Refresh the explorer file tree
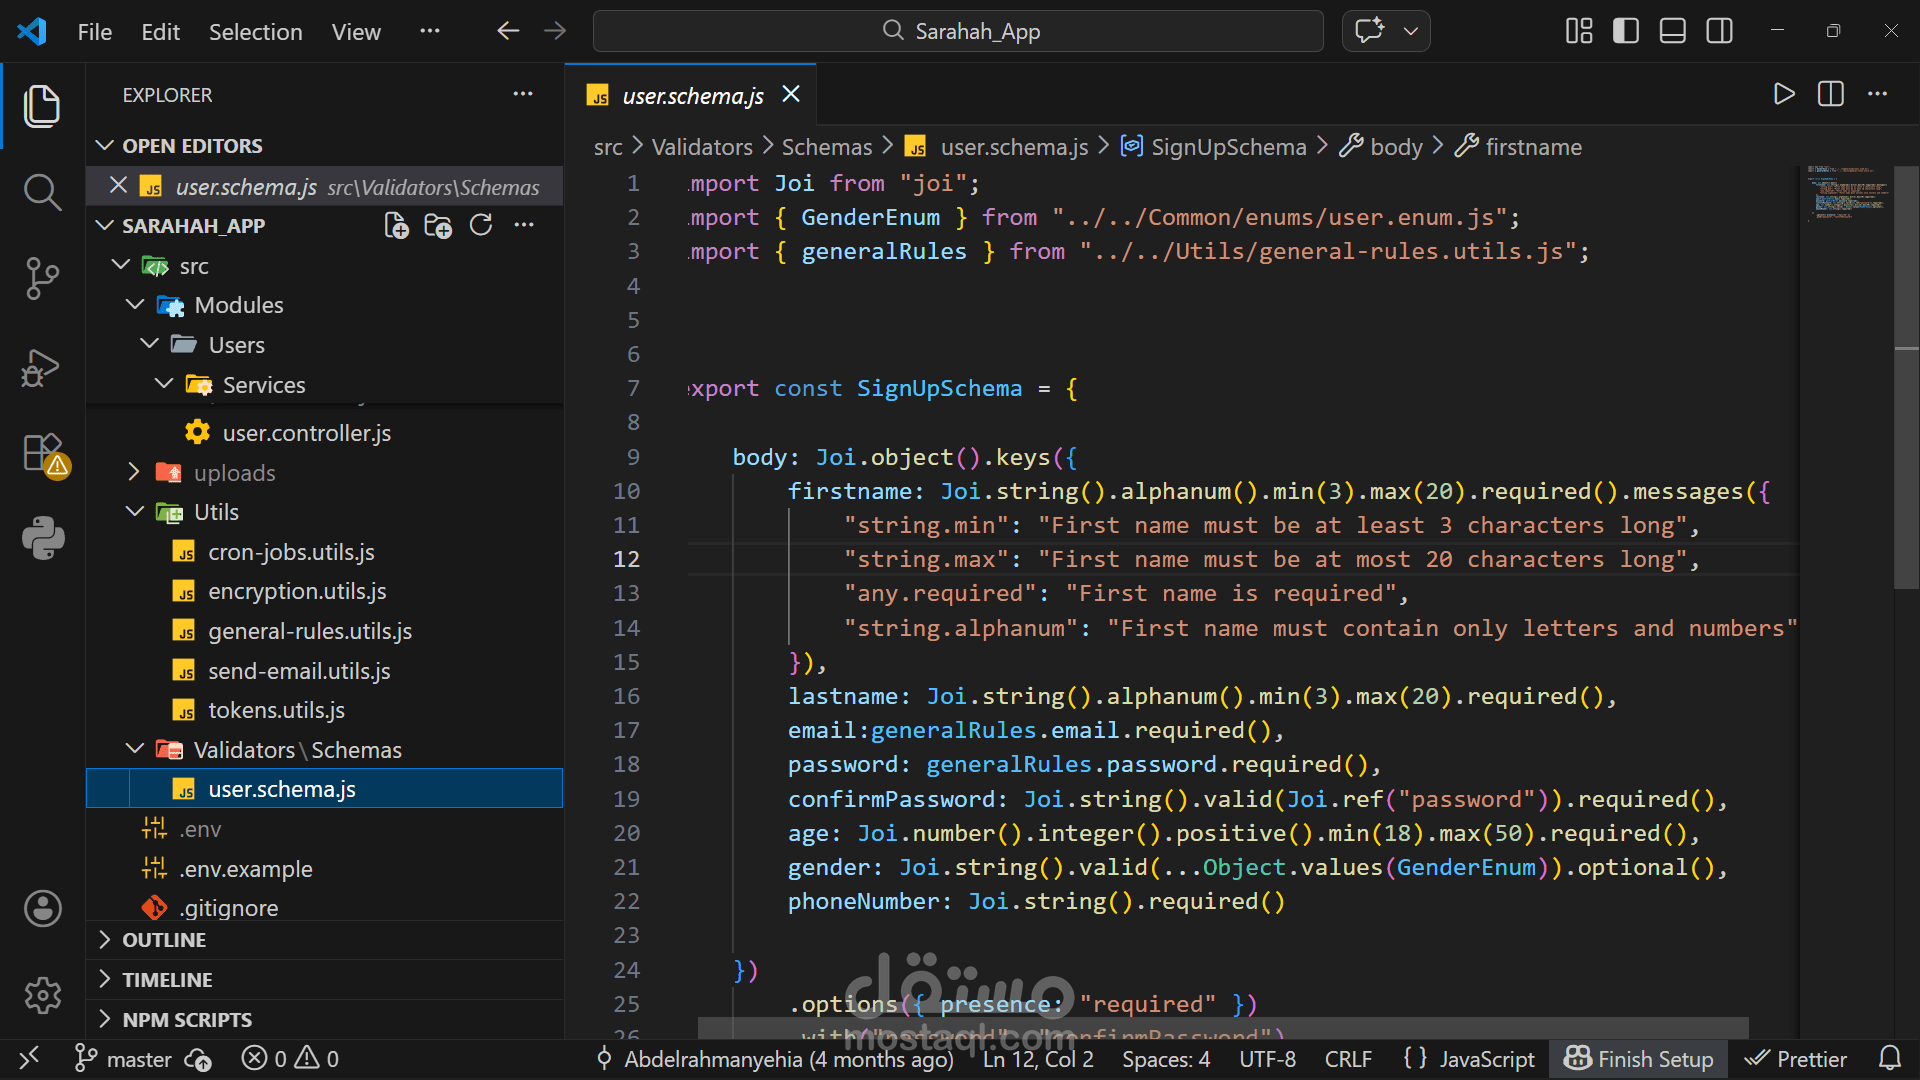 481,226
